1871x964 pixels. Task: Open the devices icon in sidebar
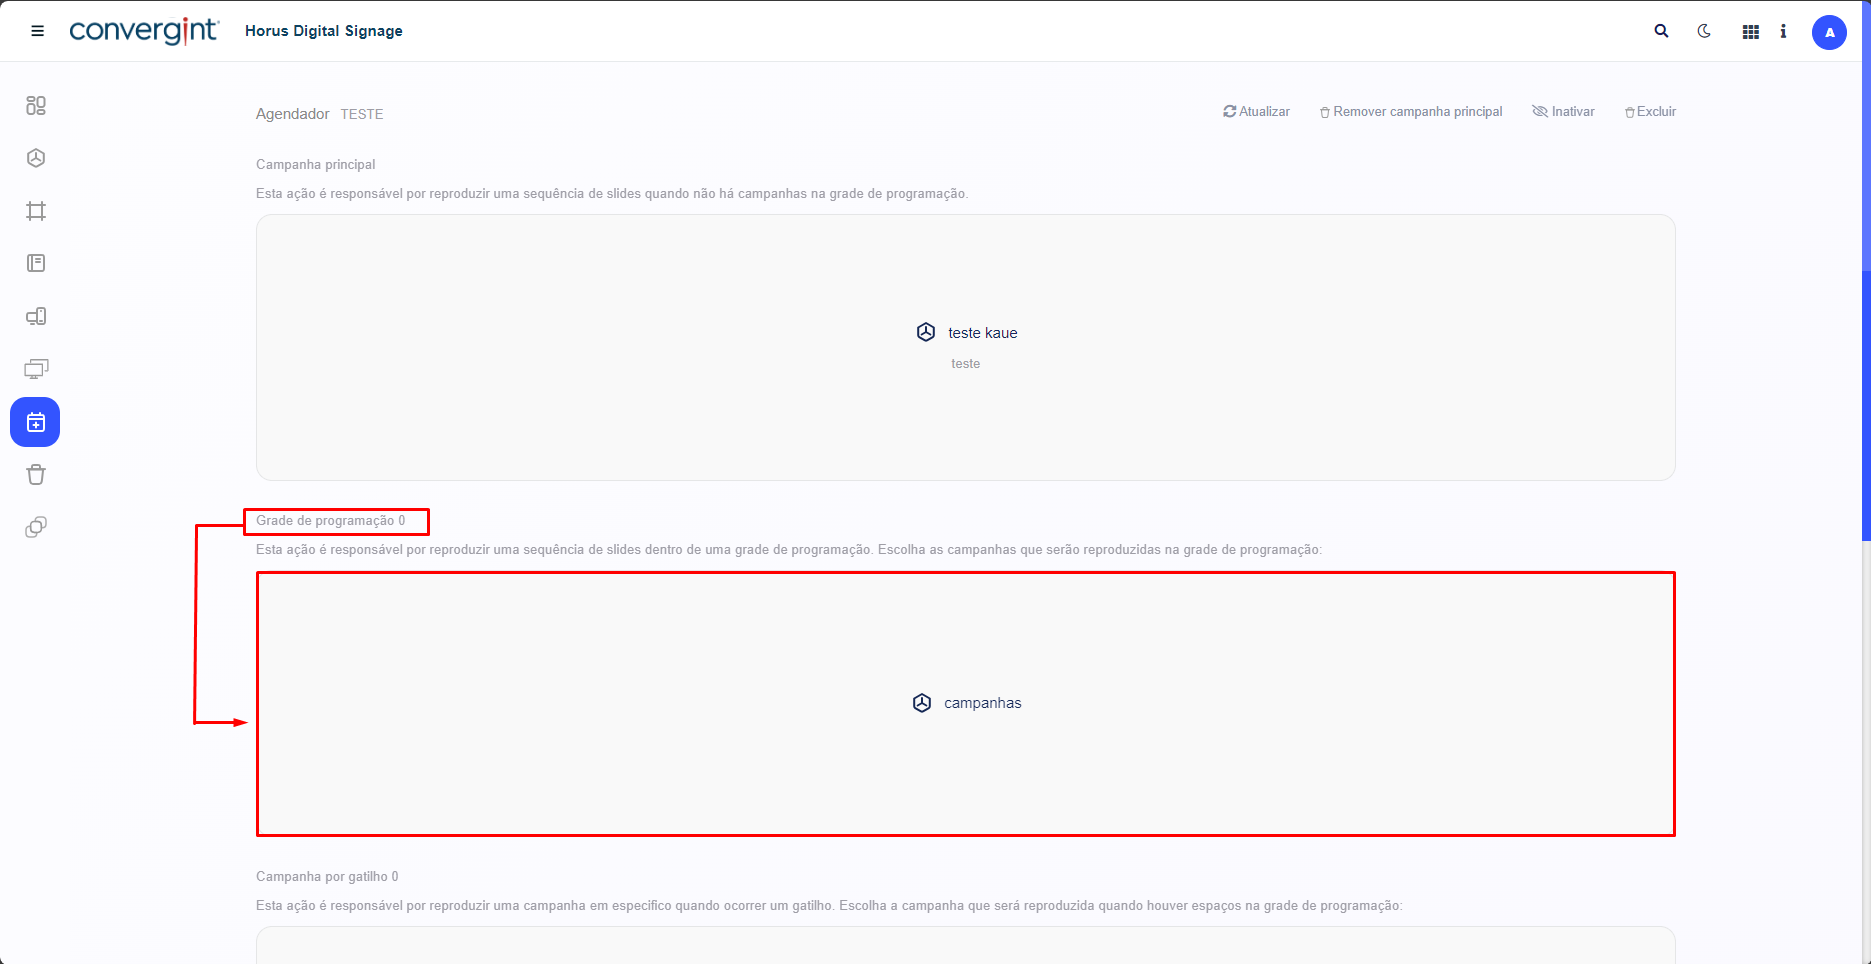click(x=36, y=317)
